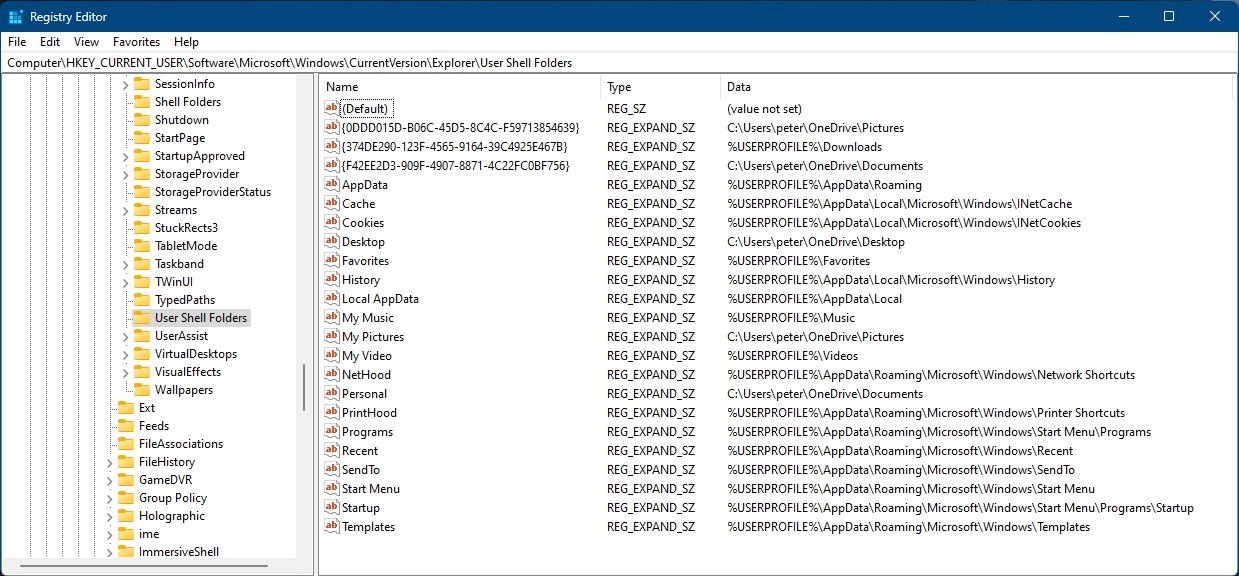The image size is (1239, 576).
Task: Select the Programs value name
Action: point(367,431)
